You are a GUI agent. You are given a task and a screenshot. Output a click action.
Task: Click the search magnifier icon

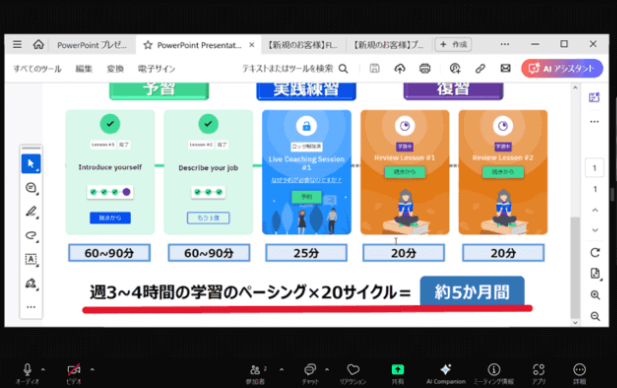coord(343,69)
